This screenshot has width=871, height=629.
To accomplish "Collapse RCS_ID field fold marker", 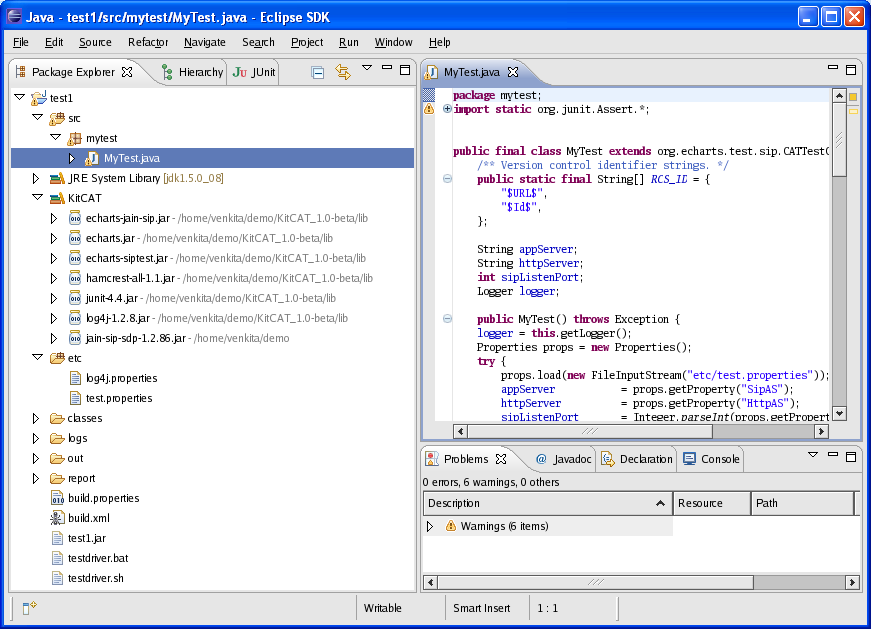I will [447, 179].
